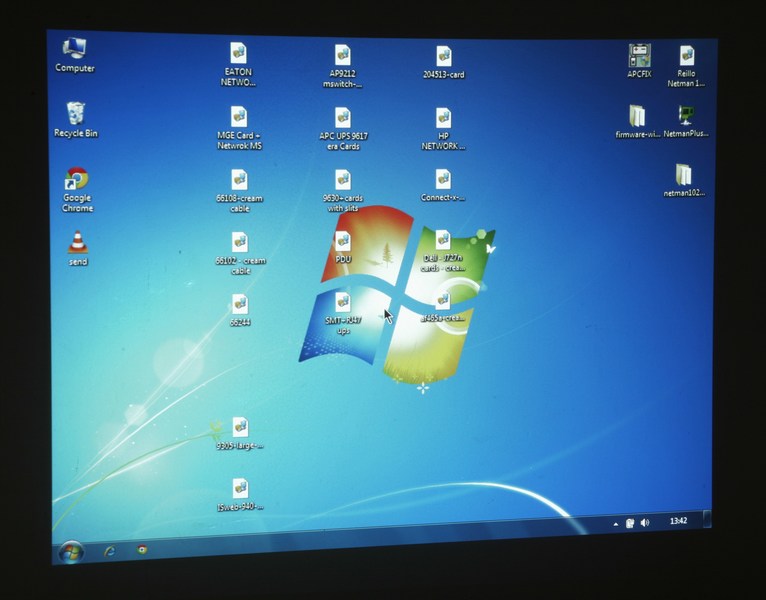Select the PDU file icon
This screenshot has width=766, height=600.
343,248
